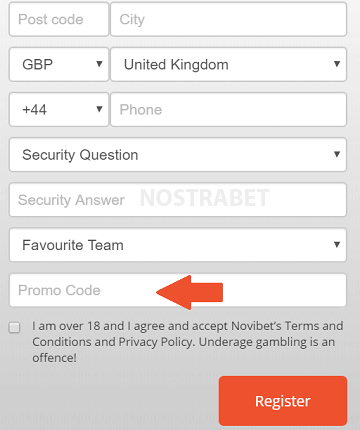360x430 pixels.
Task: Submit the form with Register button
Action: pyautogui.click(x=283, y=401)
